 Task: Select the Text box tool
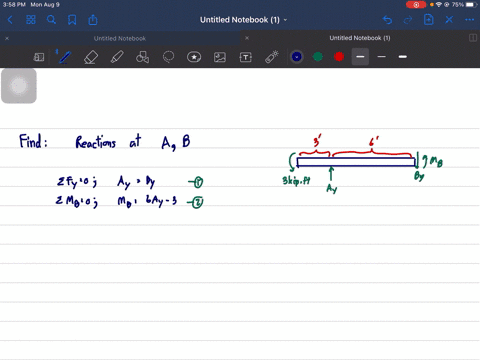coord(246,57)
